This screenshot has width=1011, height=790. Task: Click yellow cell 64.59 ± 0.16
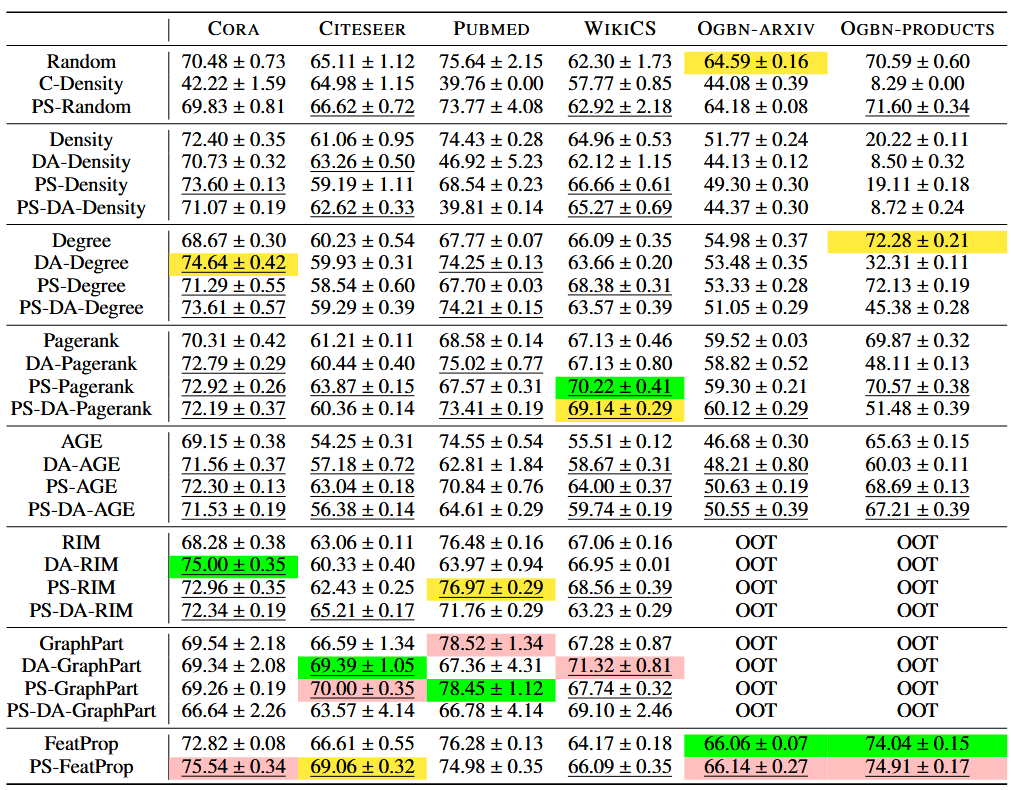click(x=756, y=63)
